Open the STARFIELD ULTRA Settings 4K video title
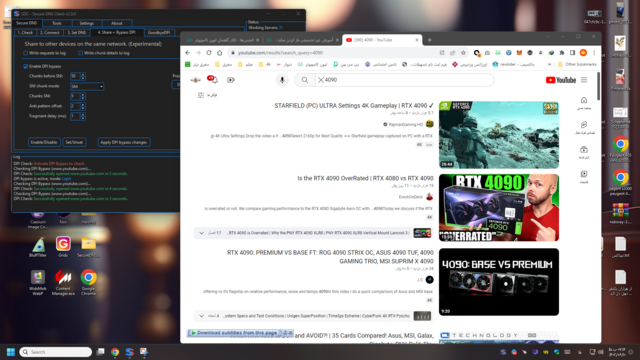This screenshot has width=640, height=360. pos(354,106)
